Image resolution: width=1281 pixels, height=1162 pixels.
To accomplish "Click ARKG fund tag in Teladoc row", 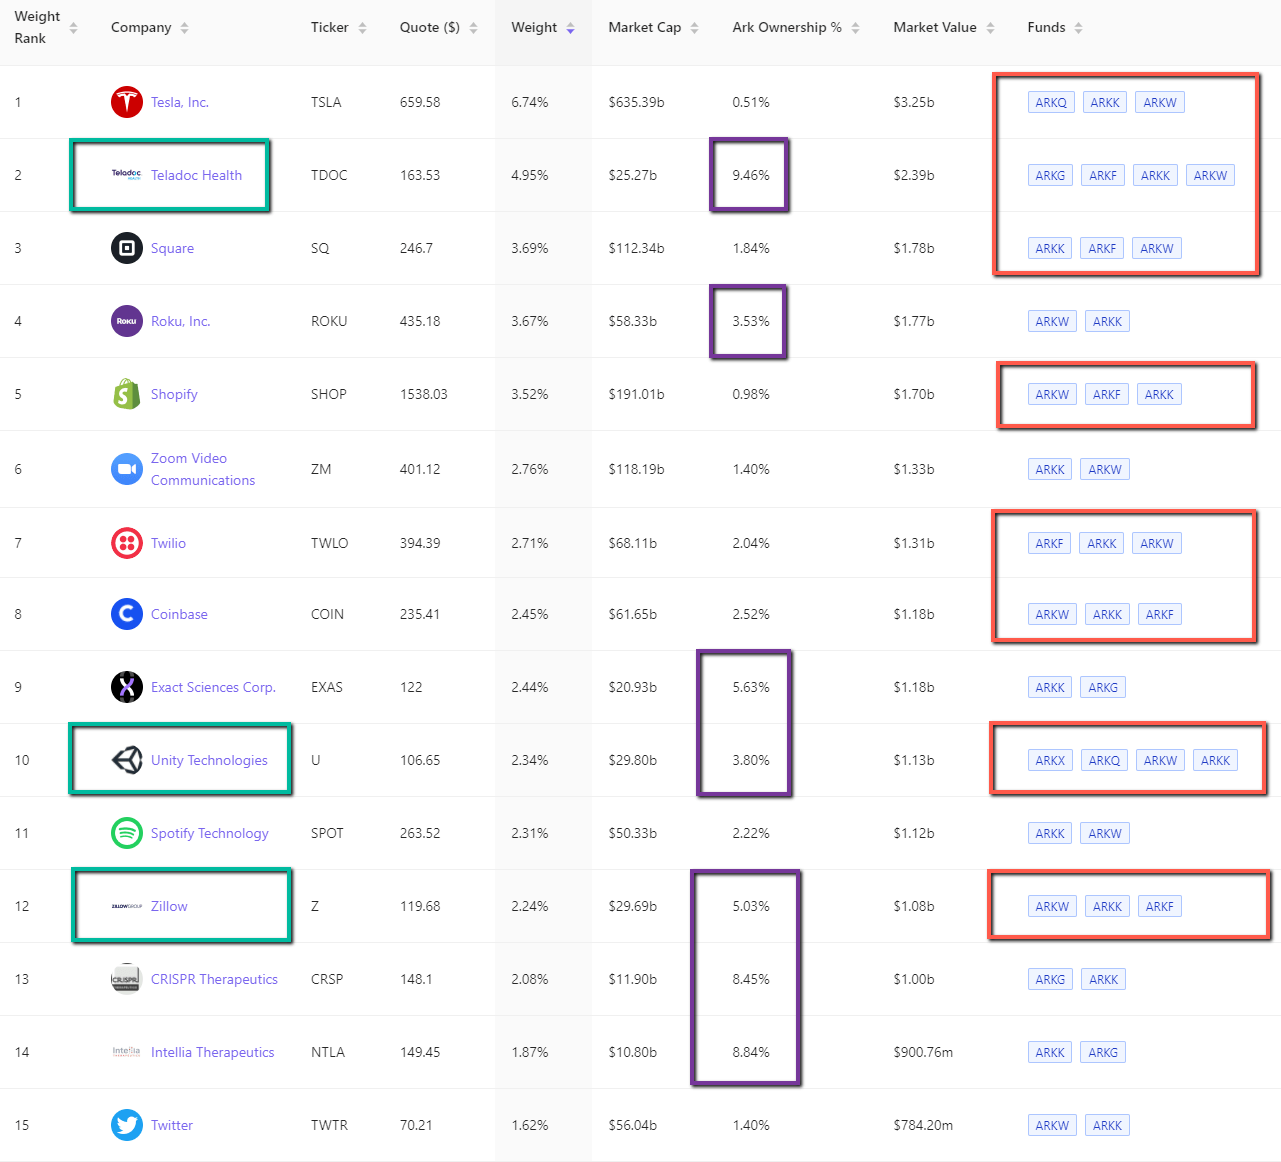I will 1050,175.
